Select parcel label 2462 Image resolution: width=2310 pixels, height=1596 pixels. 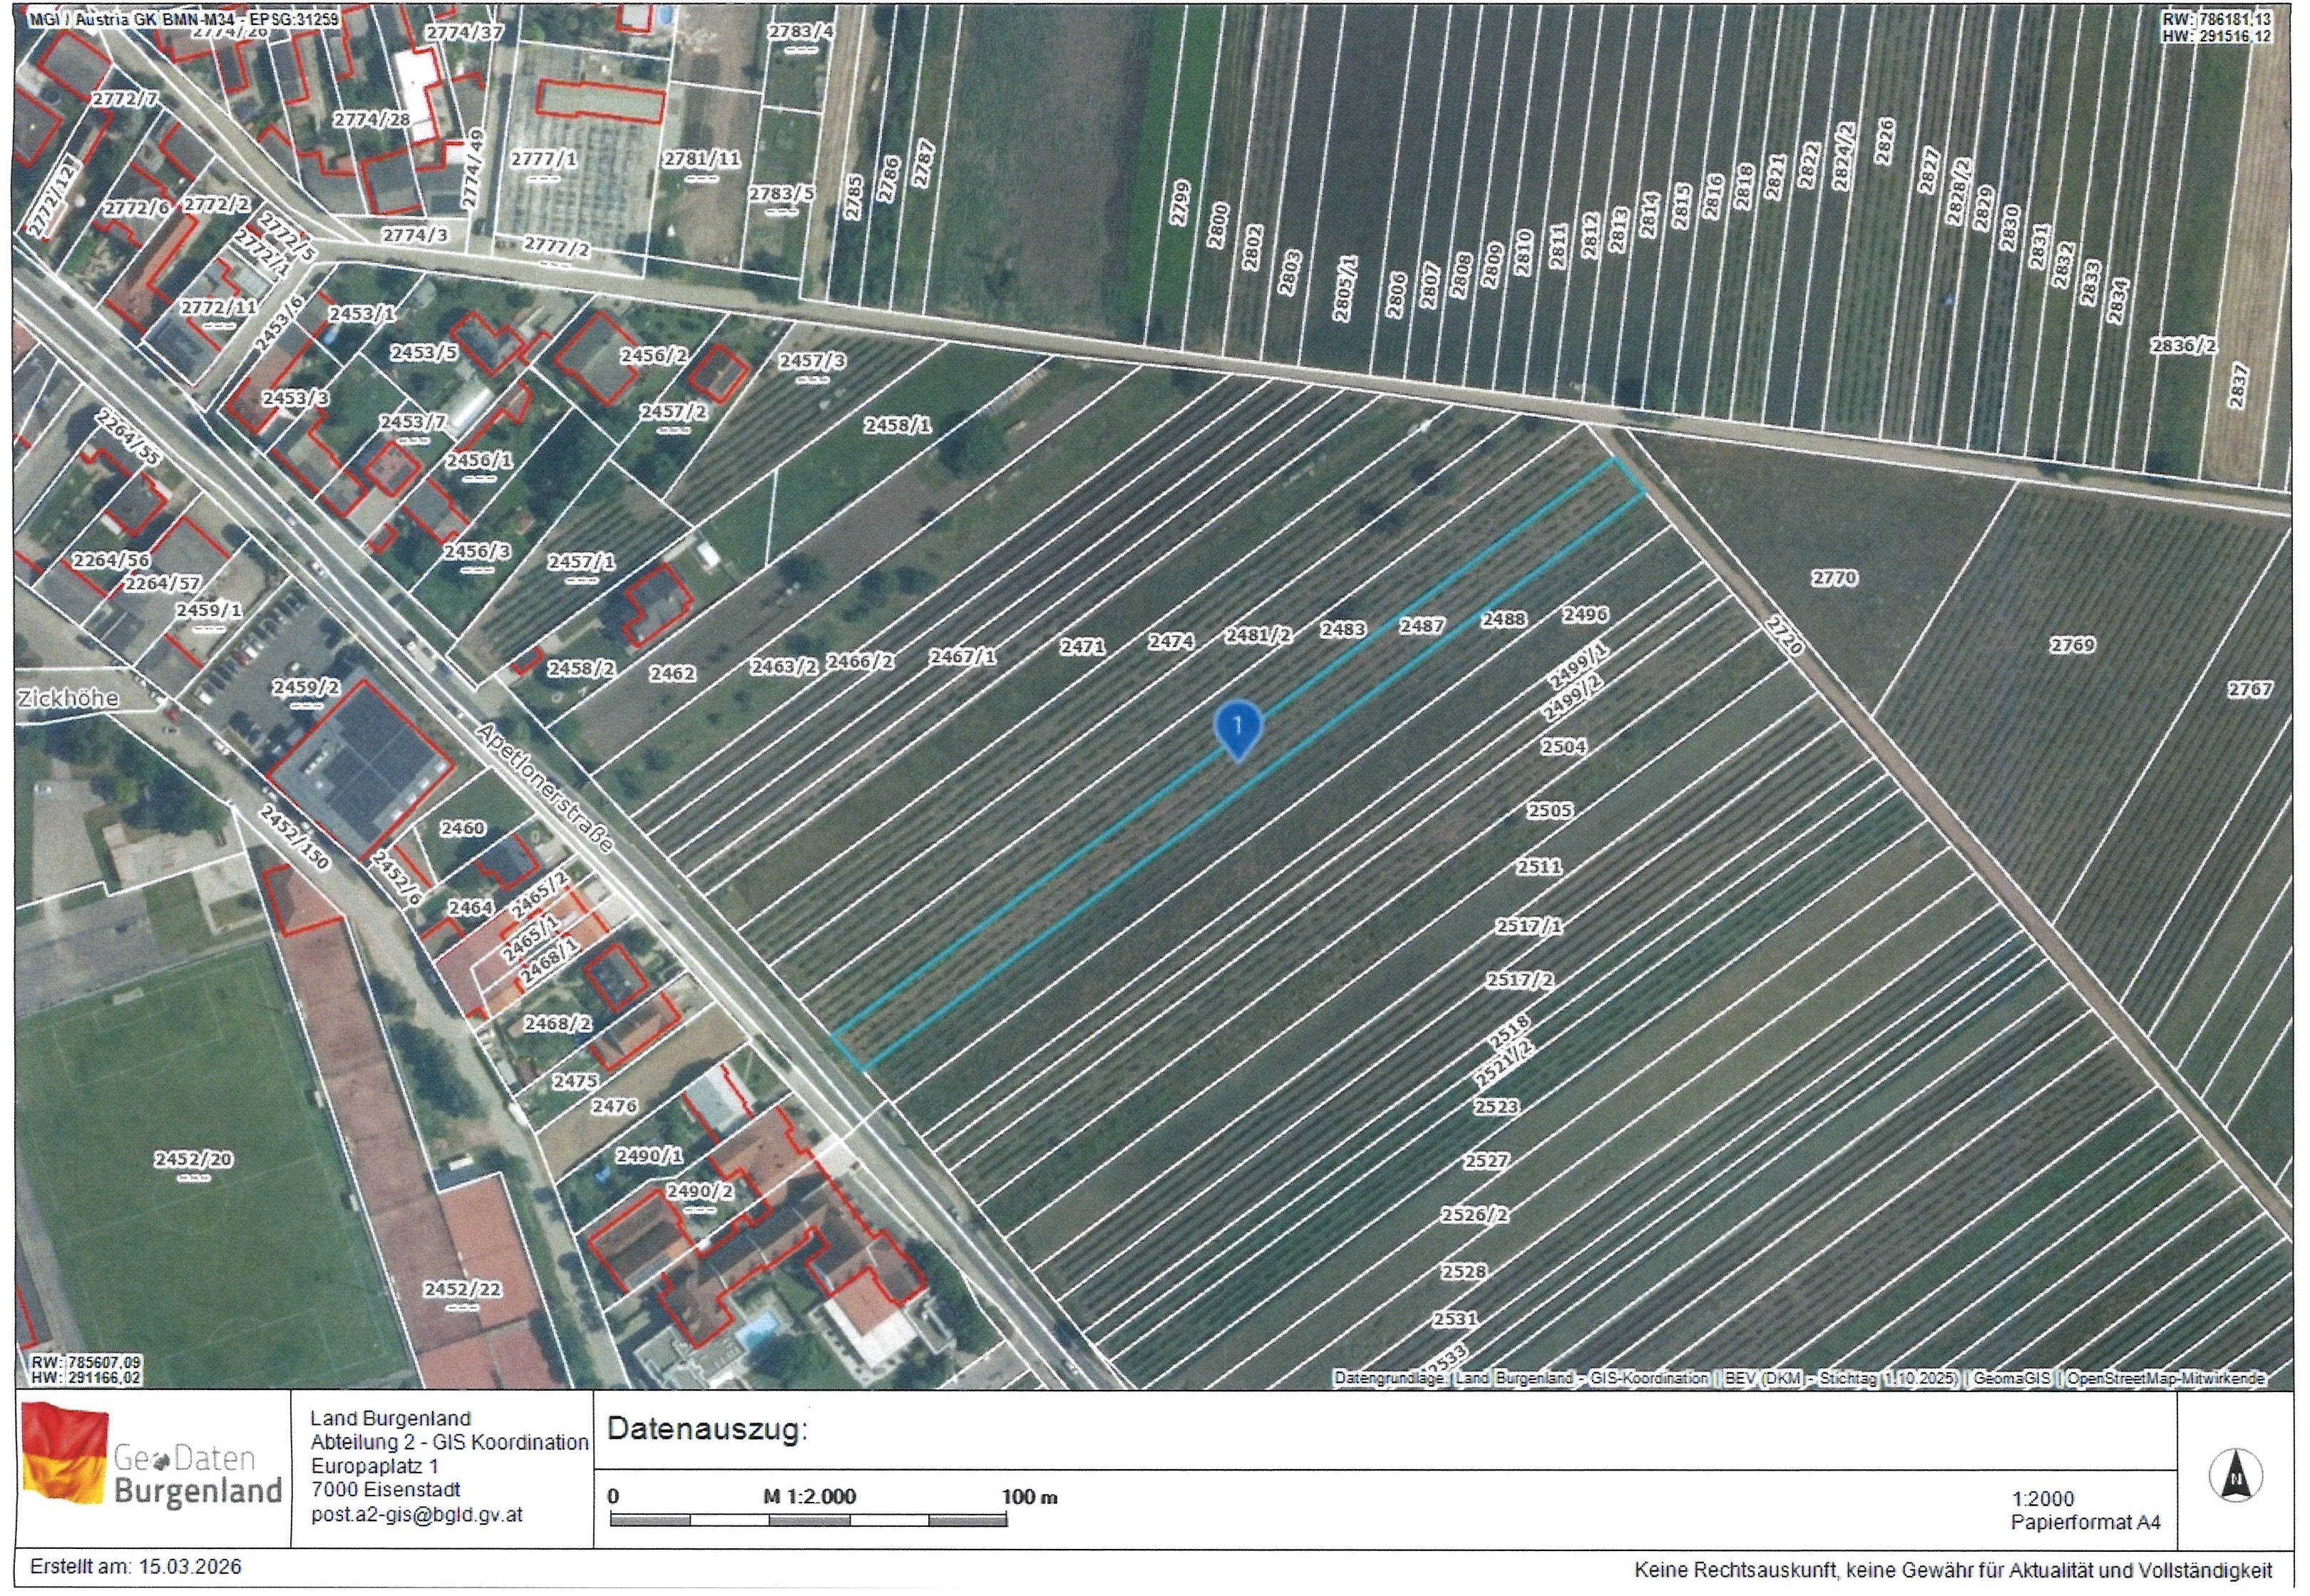[x=672, y=673]
